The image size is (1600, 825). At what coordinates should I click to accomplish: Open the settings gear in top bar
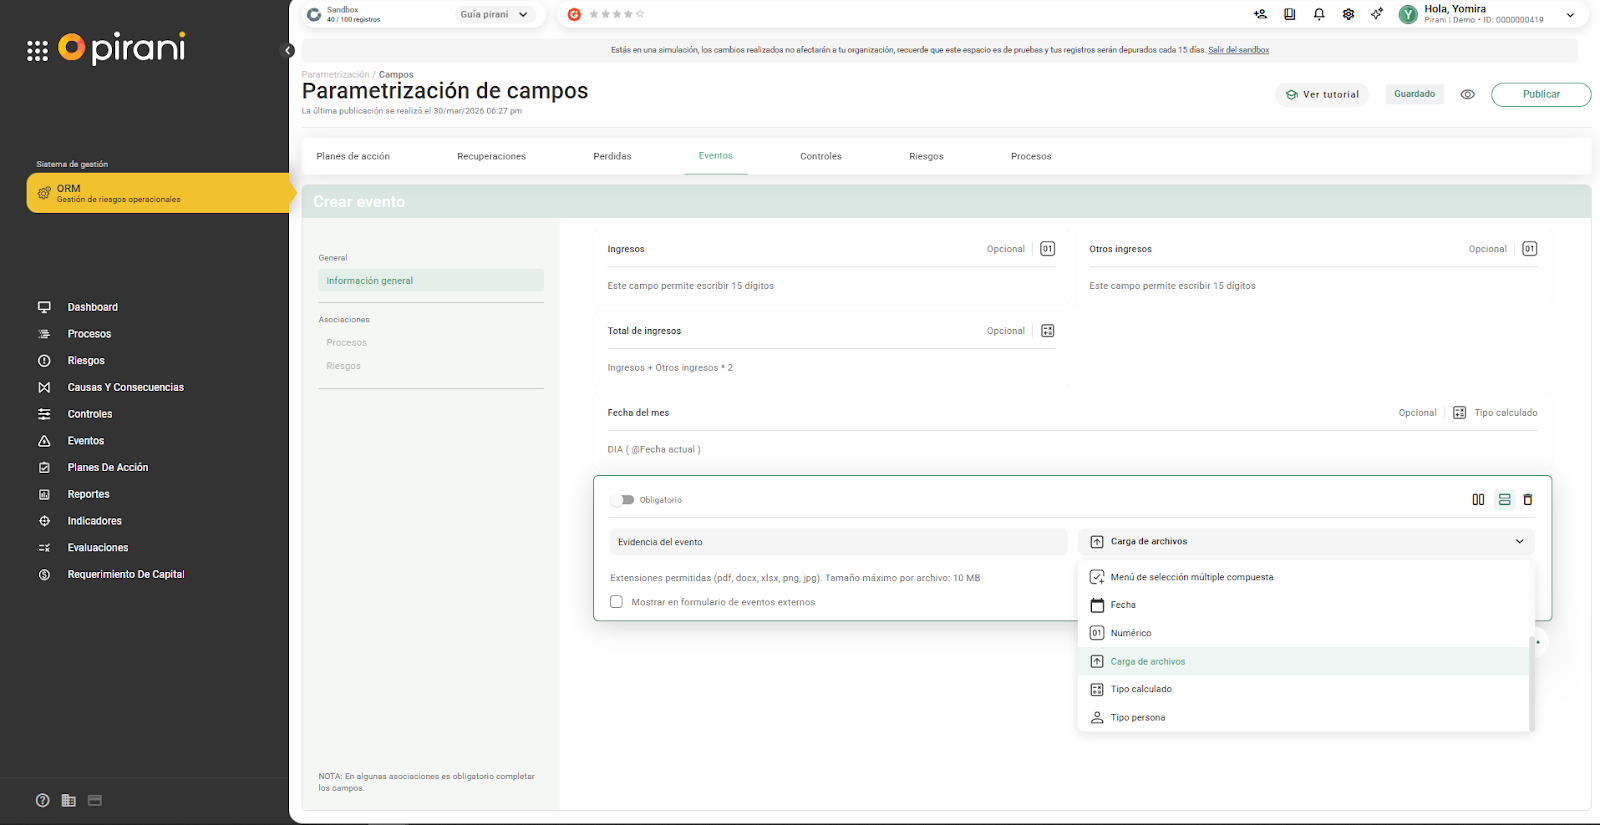point(1348,14)
